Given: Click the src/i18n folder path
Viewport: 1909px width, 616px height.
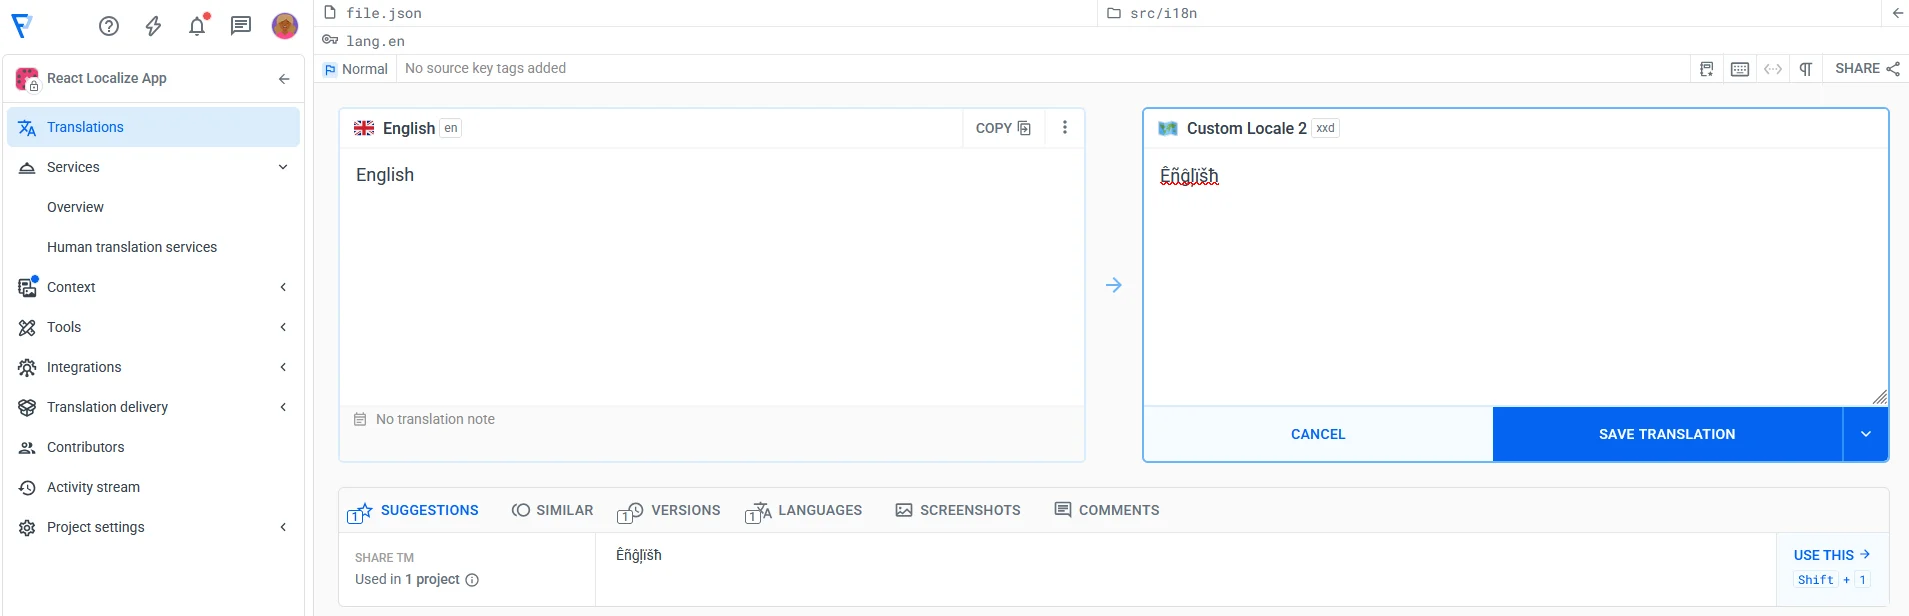Looking at the screenshot, I should [x=1163, y=13].
